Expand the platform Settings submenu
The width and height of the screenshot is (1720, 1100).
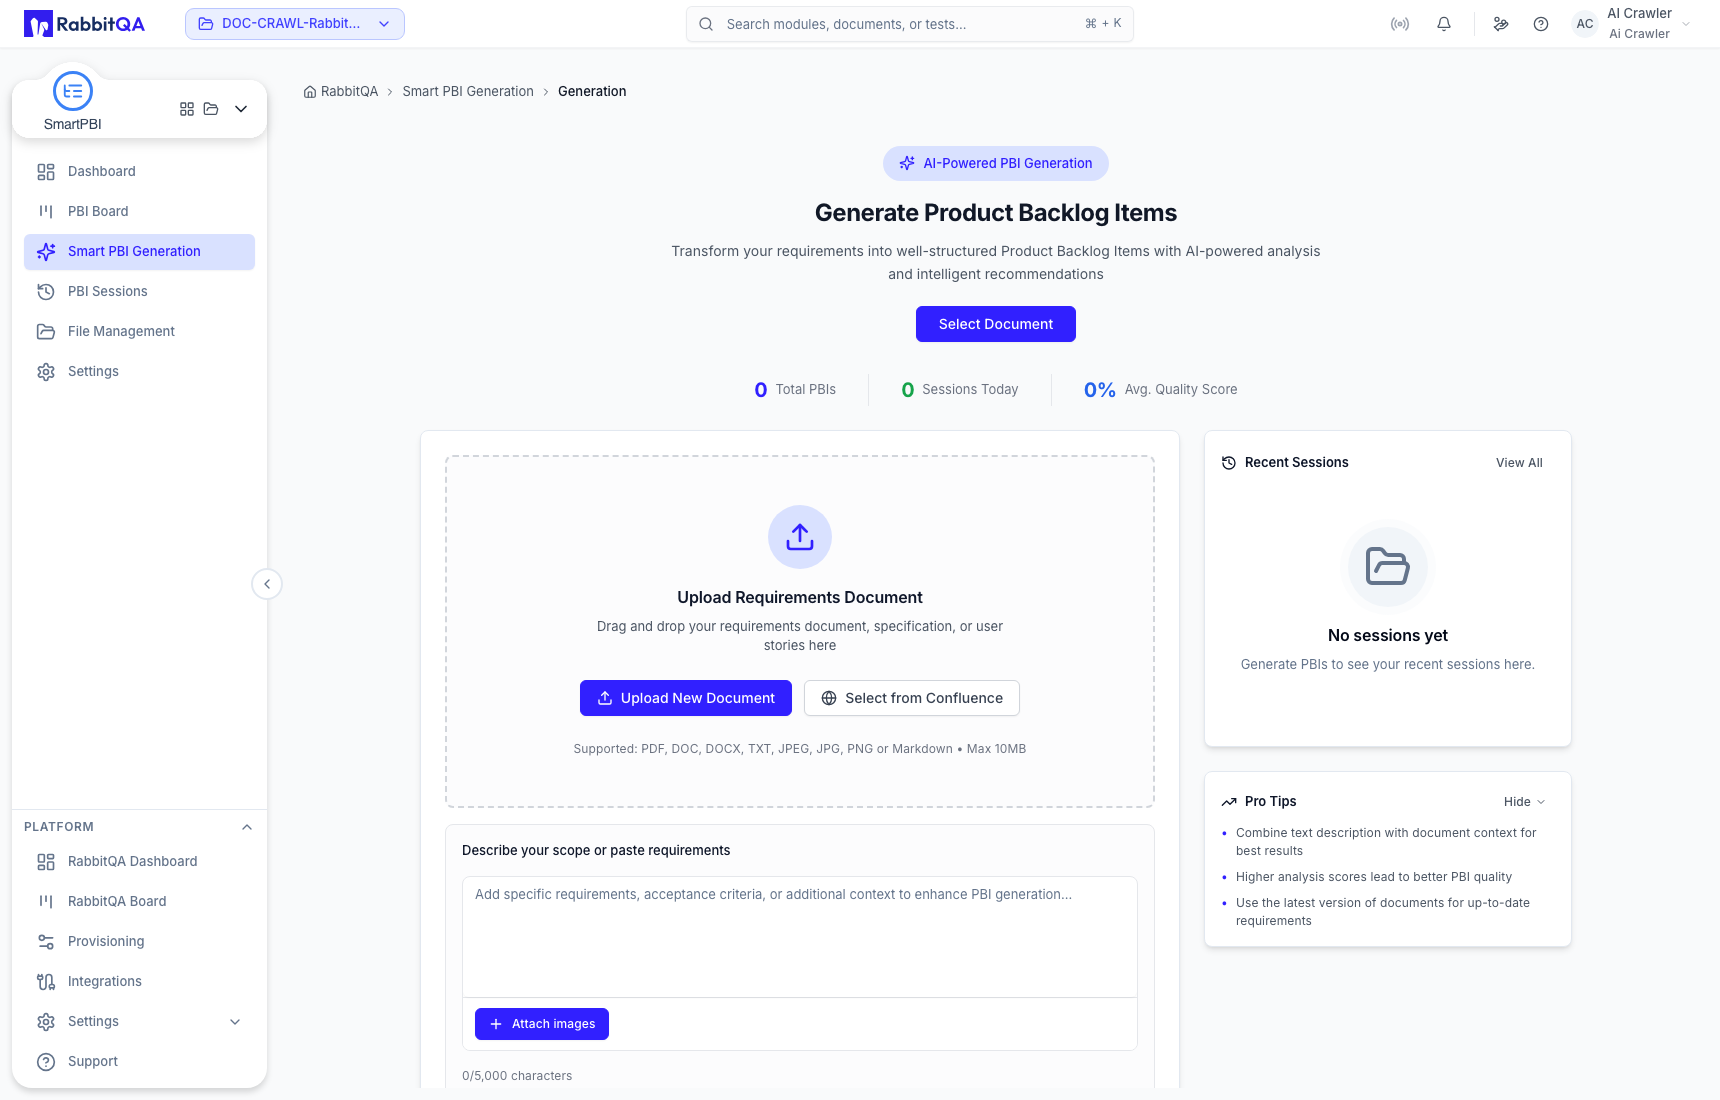pos(235,1022)
